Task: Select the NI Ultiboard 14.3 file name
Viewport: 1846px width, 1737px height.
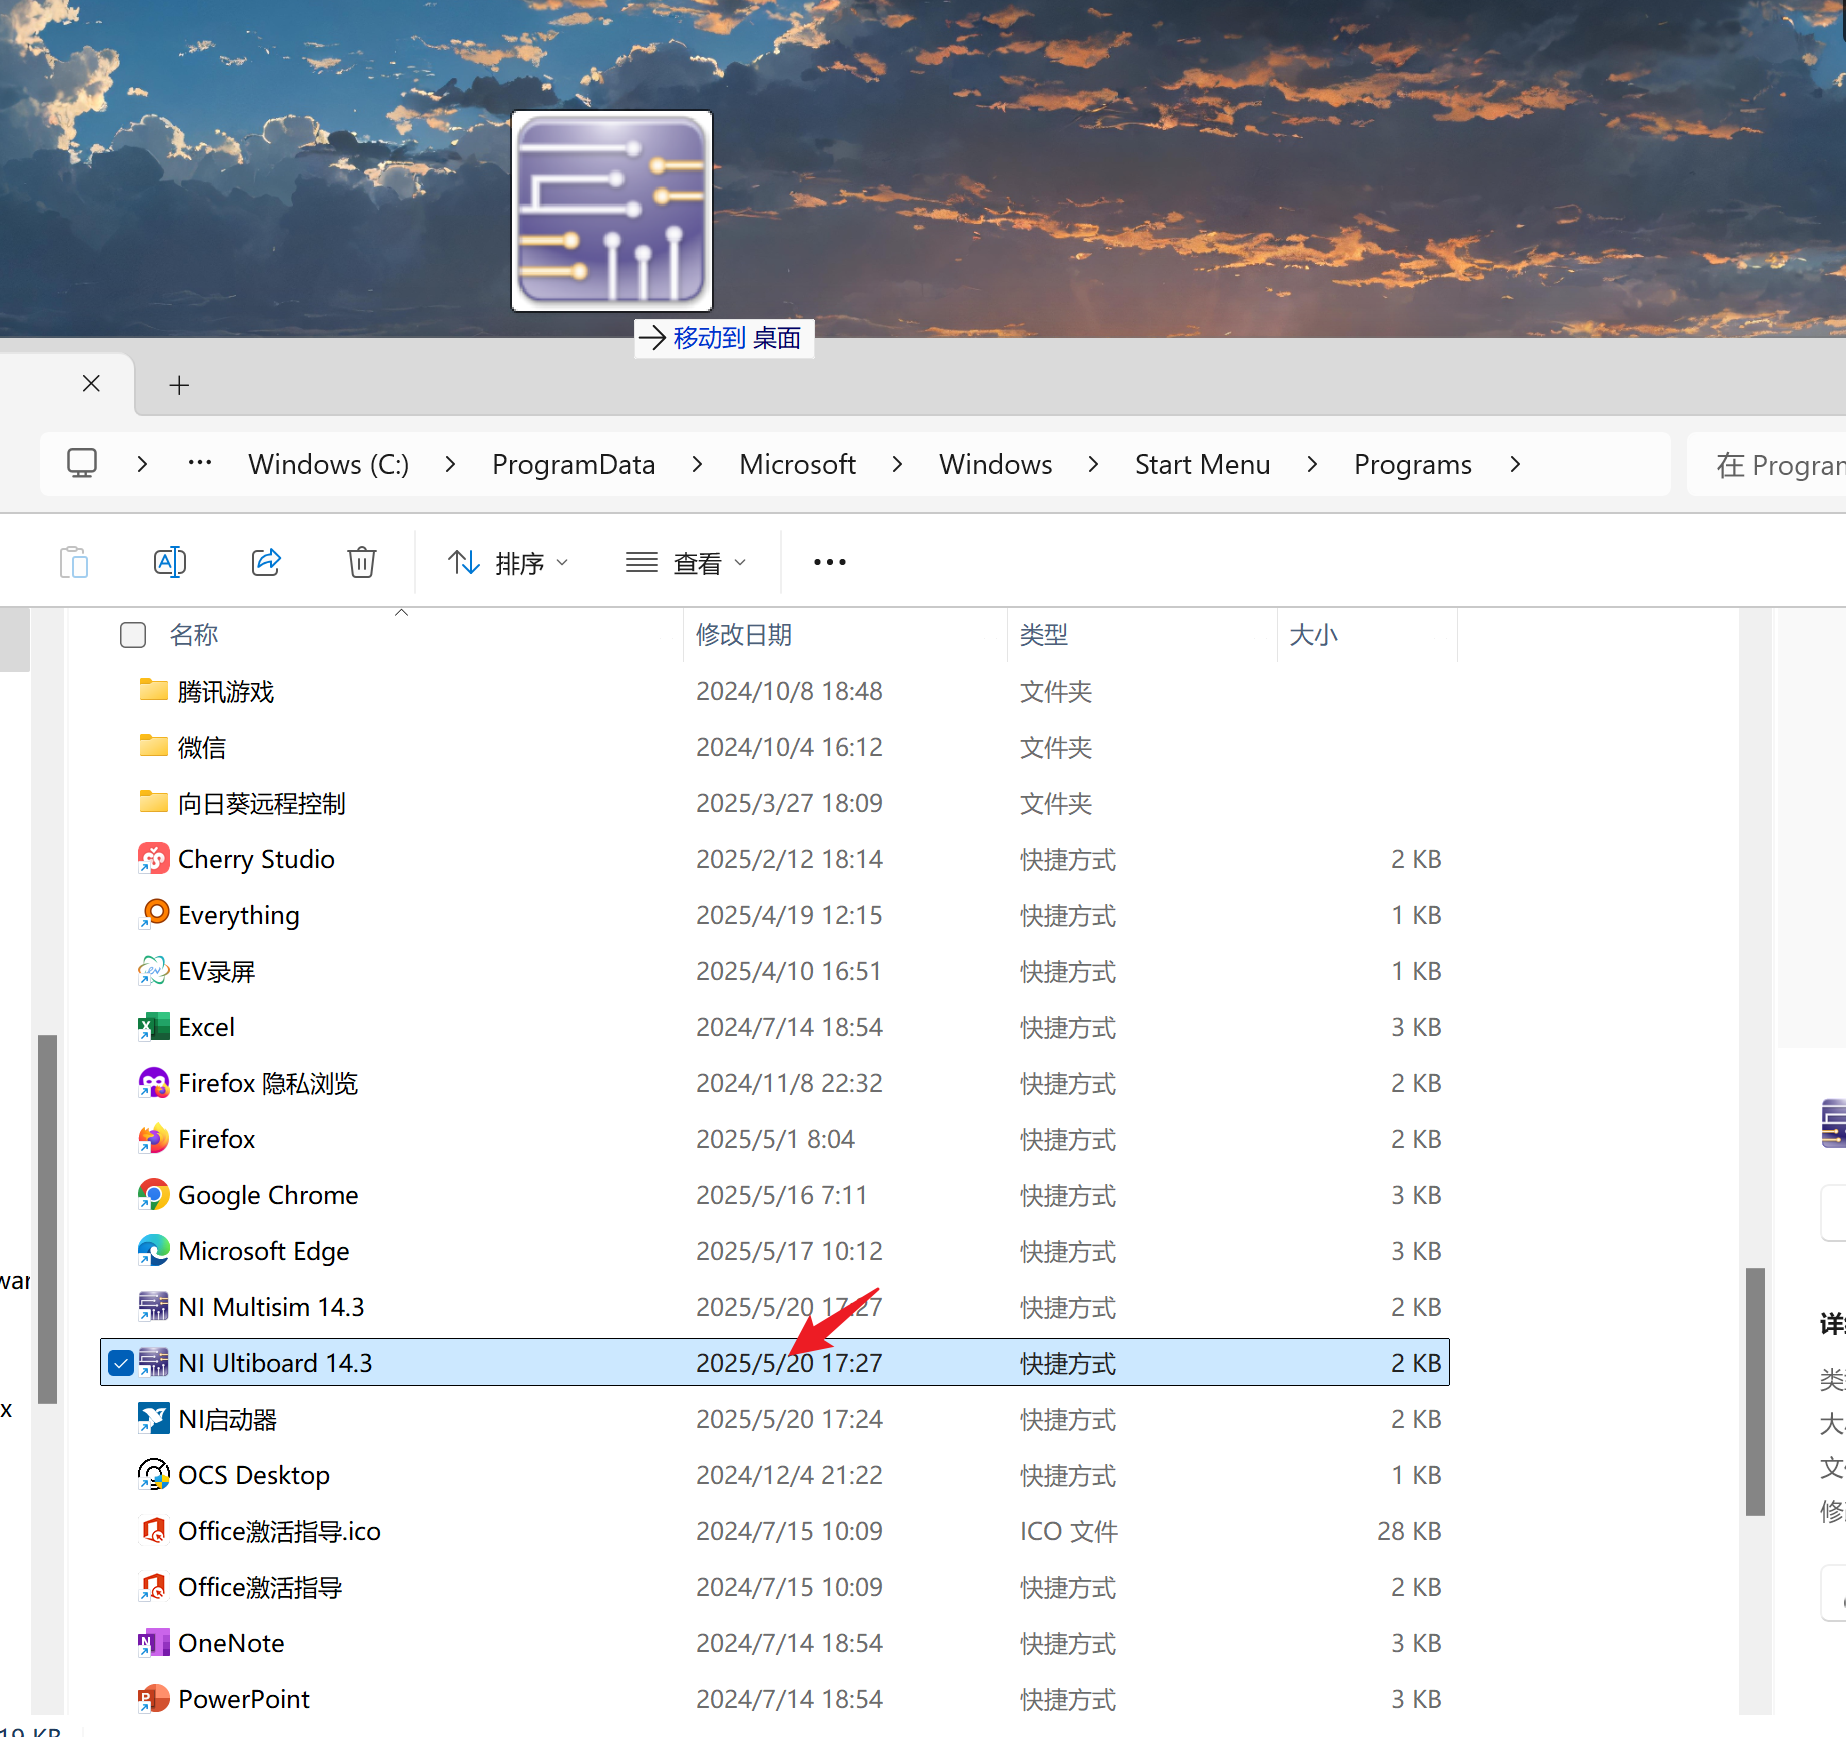Action: (275, 1363)
